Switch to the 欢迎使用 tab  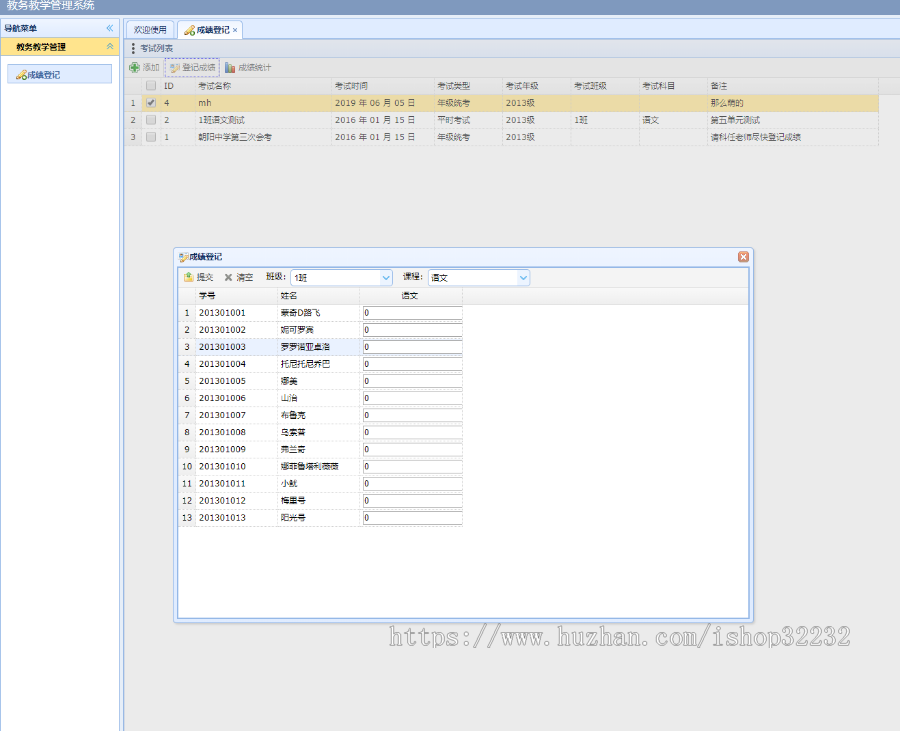pos(150,30)
